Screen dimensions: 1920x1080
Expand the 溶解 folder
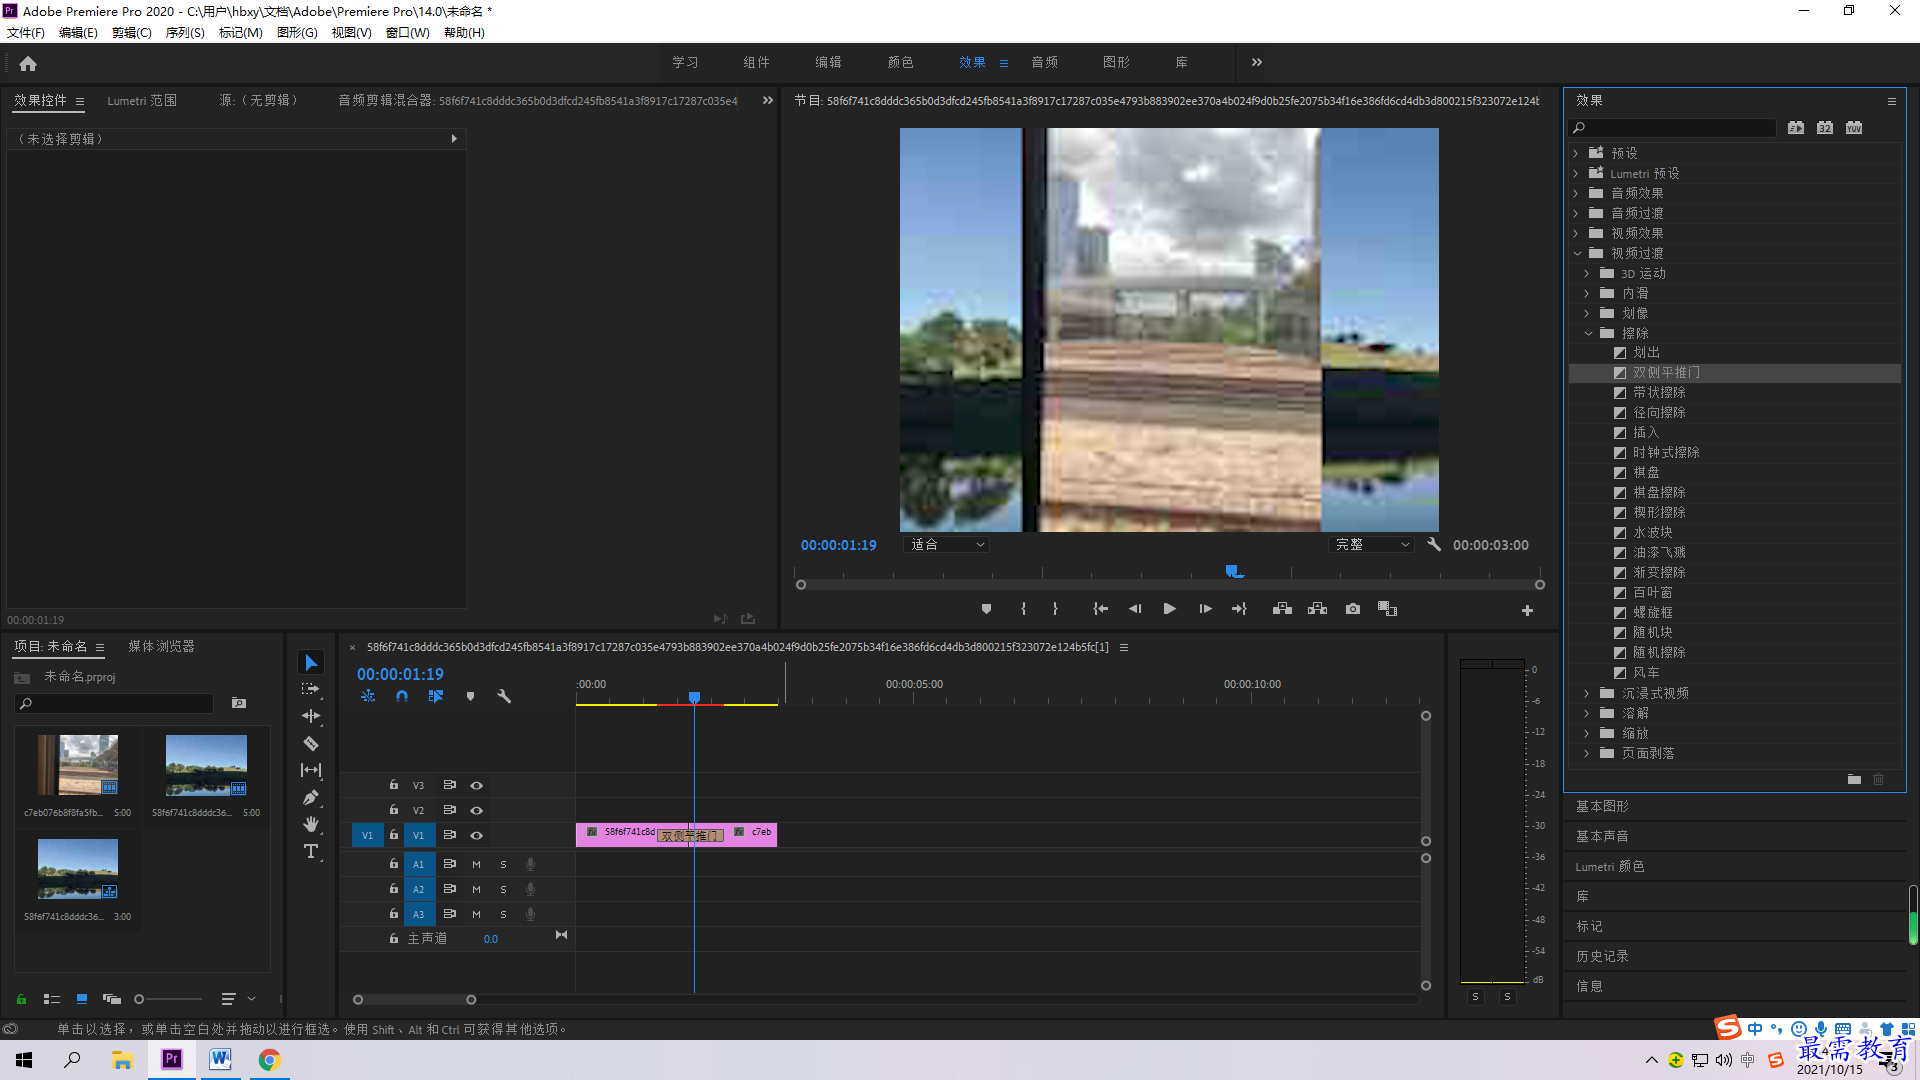[x=1587, y=713]
